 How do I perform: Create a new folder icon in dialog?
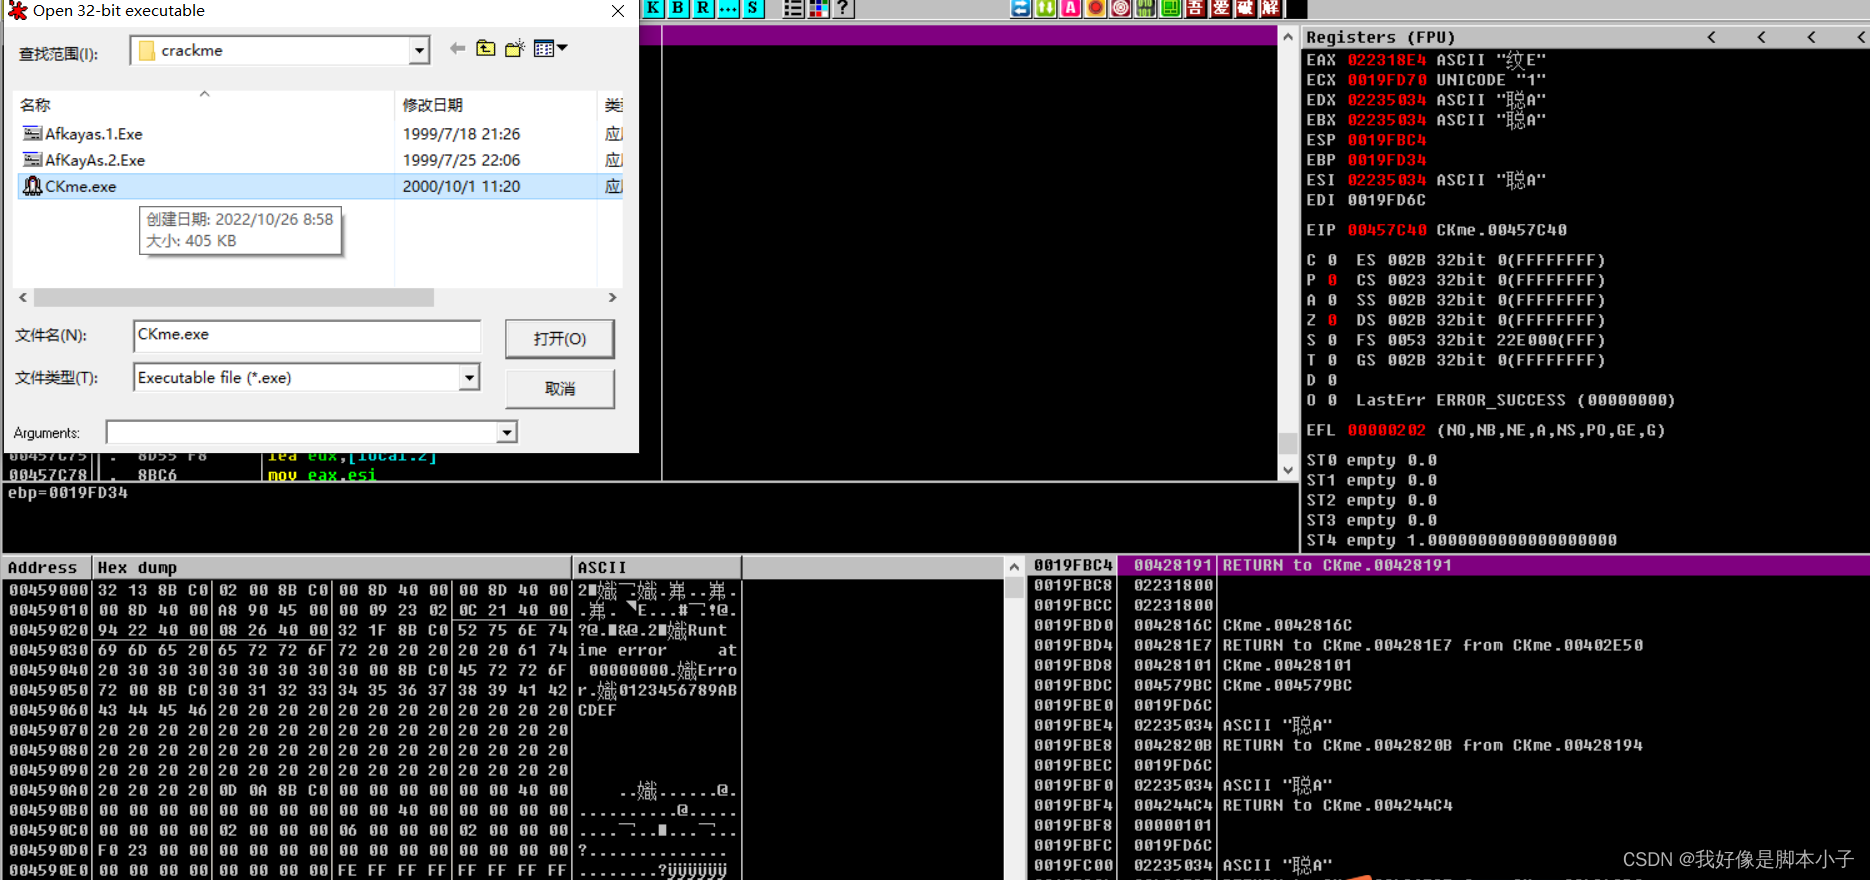(515, 48)
